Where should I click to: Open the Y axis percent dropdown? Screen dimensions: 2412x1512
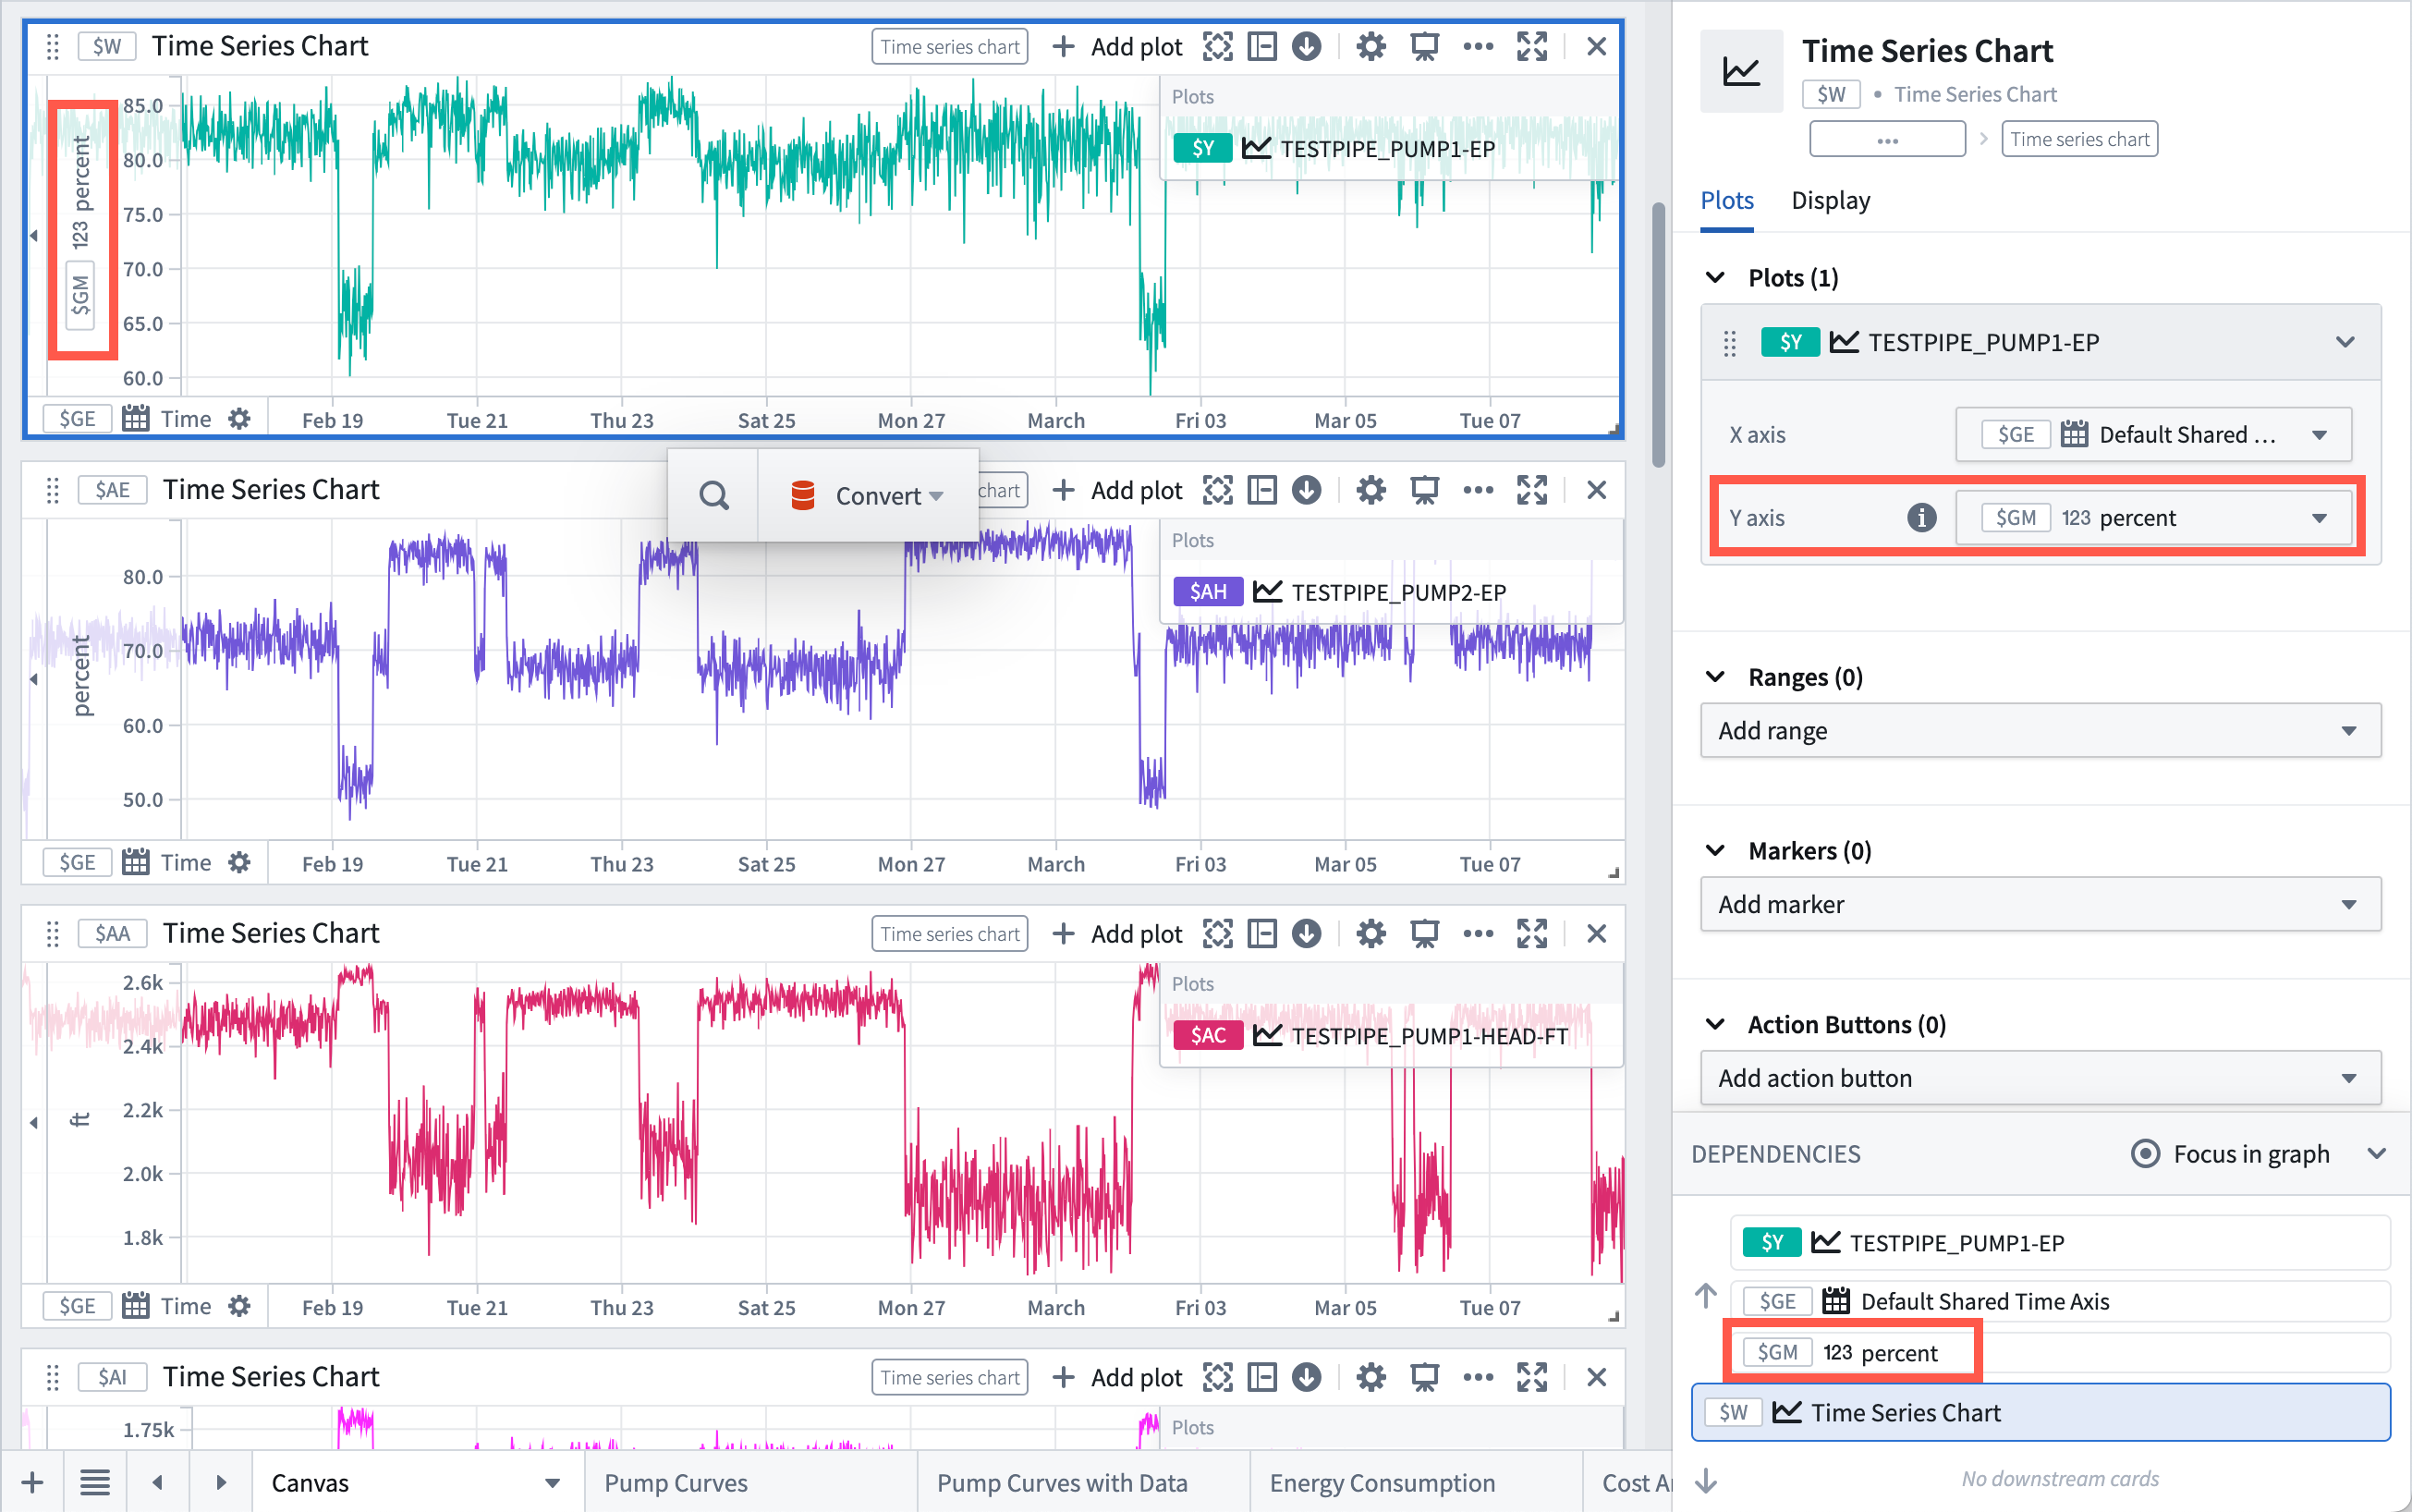[2154, 518]
